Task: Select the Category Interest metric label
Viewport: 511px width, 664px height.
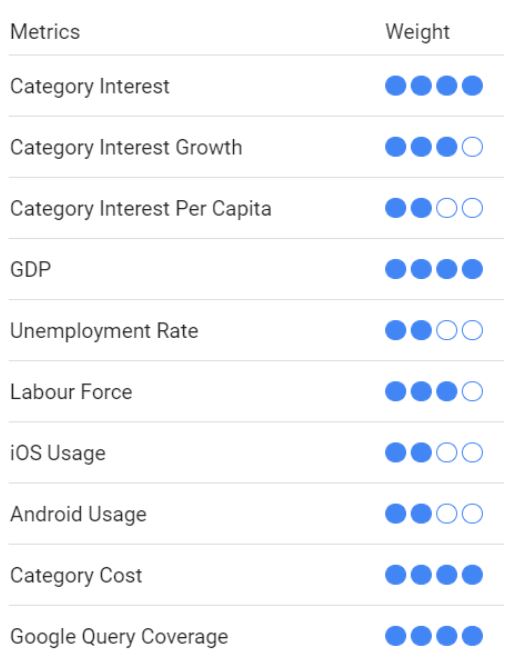Action: click(x=90, y=87)
